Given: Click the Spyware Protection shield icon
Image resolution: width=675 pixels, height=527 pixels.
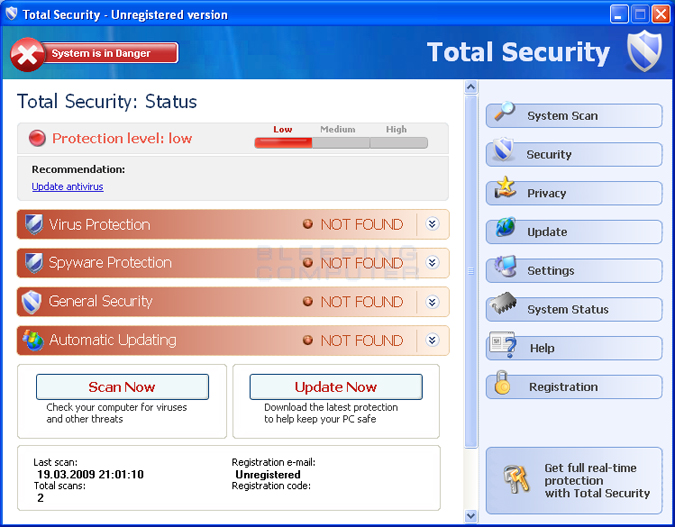Looking at the screenshot, I should (34, 263).
